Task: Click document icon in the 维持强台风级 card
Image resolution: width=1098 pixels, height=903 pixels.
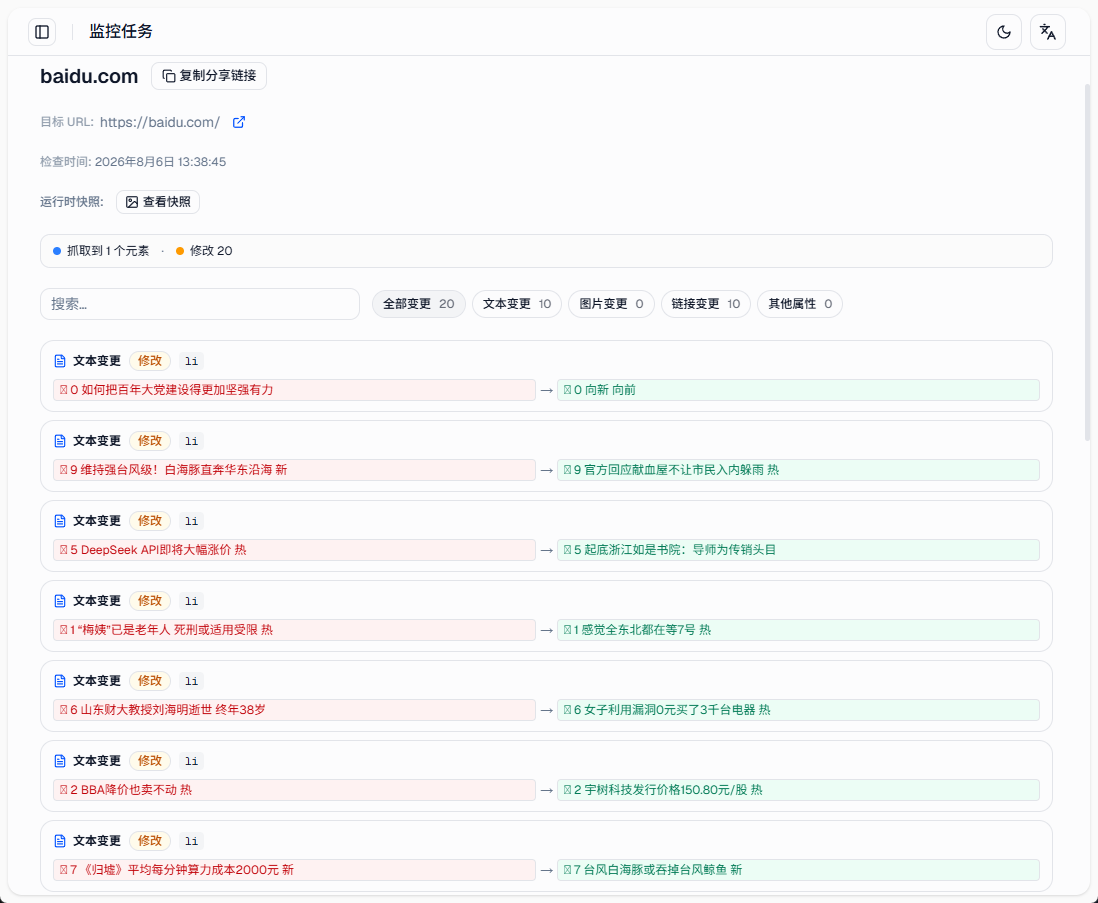Action: coord(60,441)
